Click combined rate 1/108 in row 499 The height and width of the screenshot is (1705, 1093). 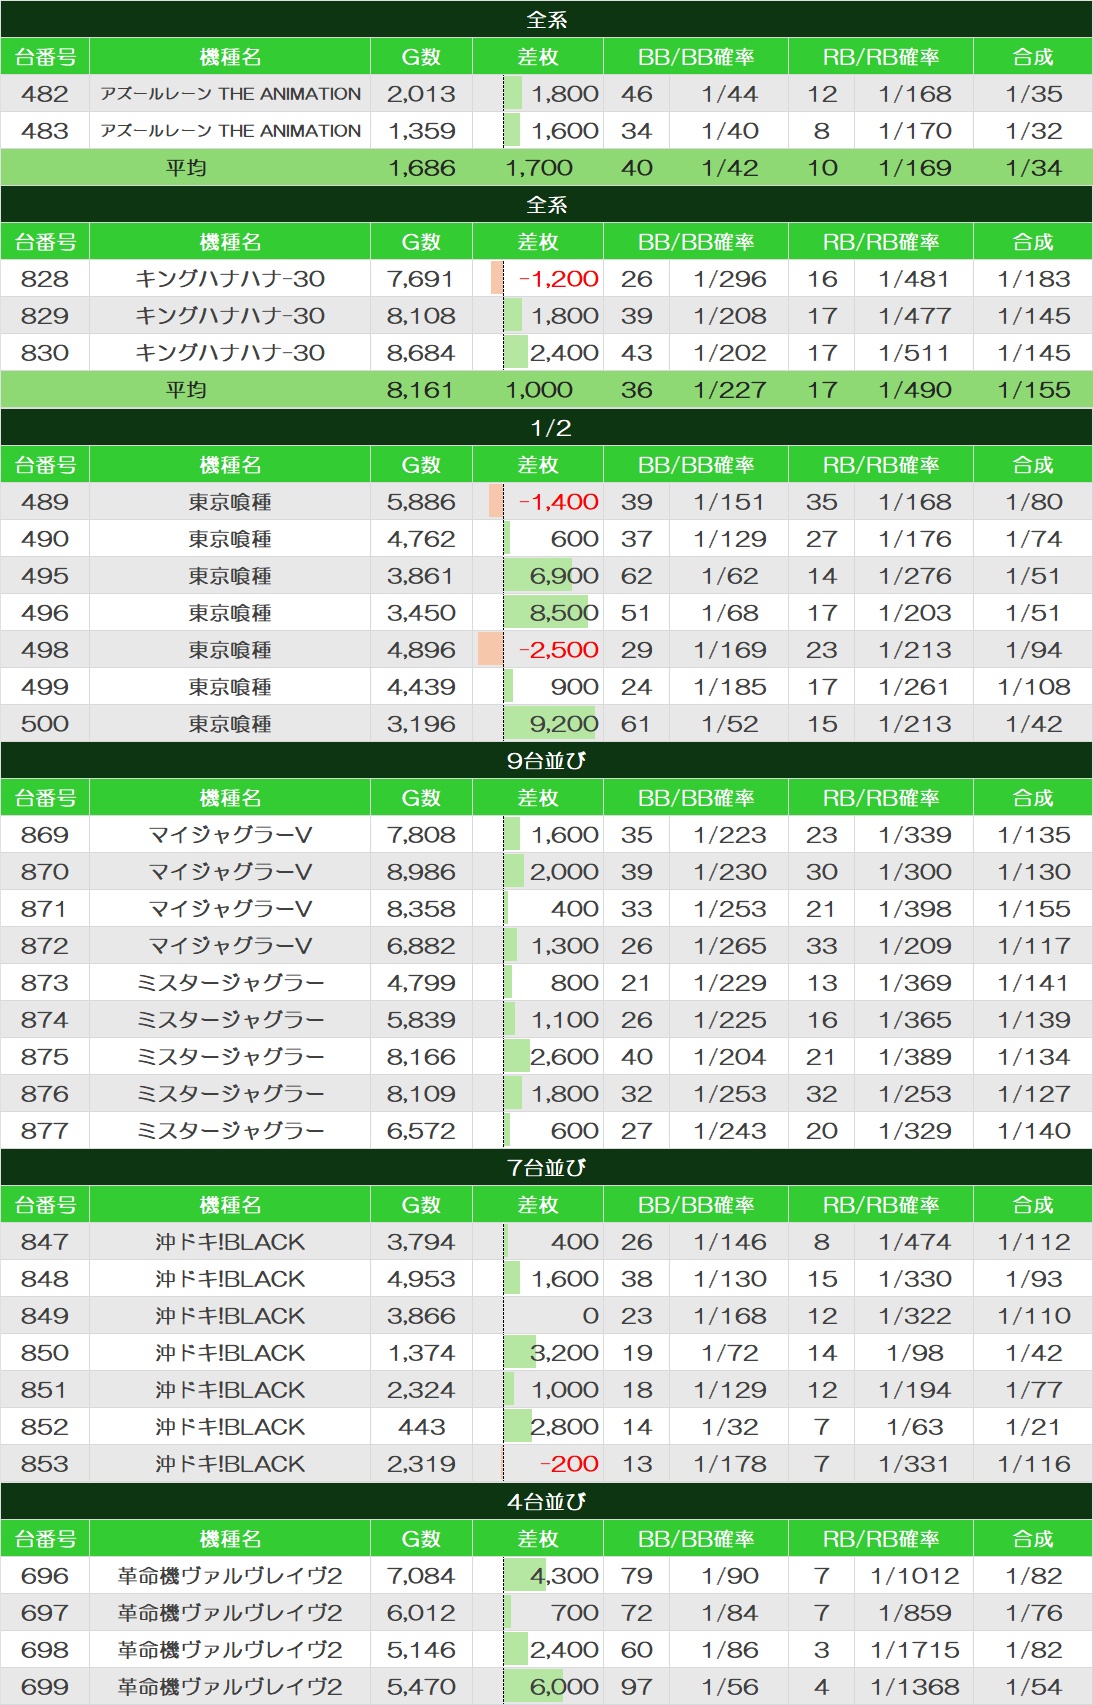(x=1033, y=687)
